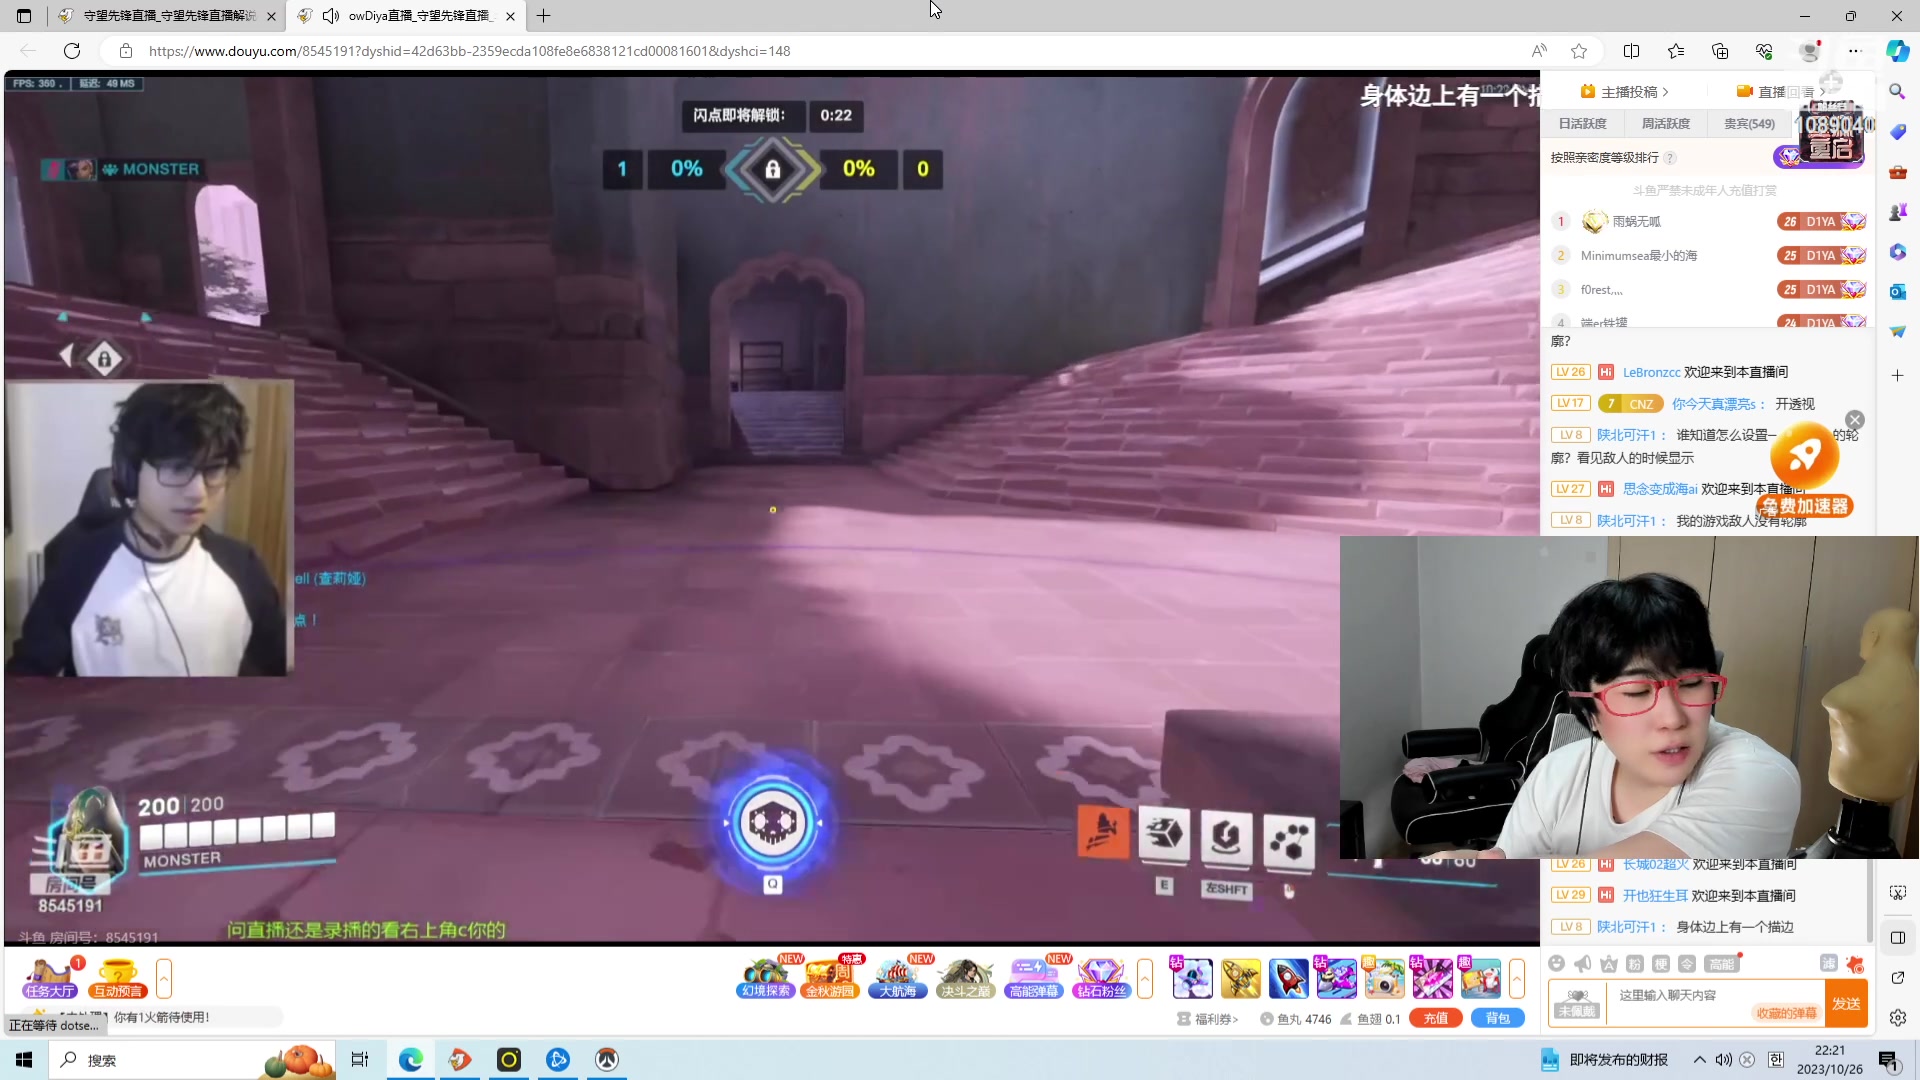
Task: Add this page to favorites star
Action: (1579, 51)
